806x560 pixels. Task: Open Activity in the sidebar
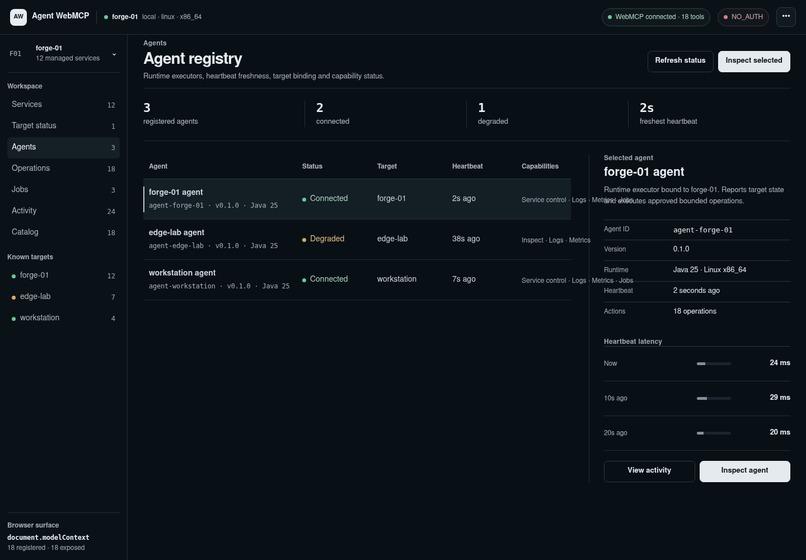[x=63, y=211]
